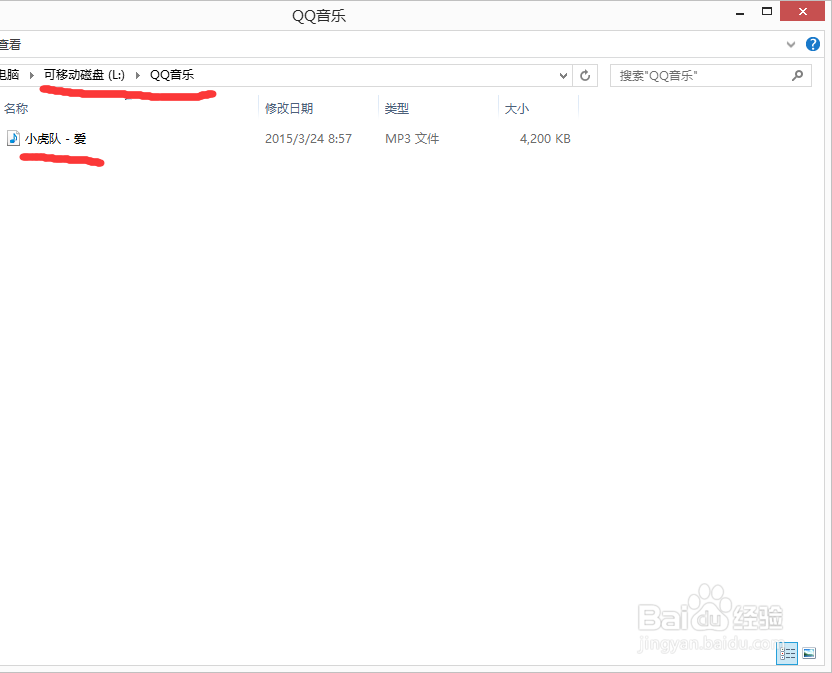Expand the arrow after 可移动磁盘 (L:)
The width and height of the screenshot is (832, 673).
[138, 75]
